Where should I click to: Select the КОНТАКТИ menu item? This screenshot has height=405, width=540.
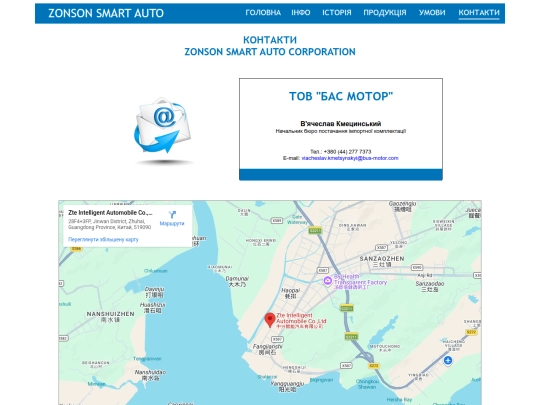[479, 13]
